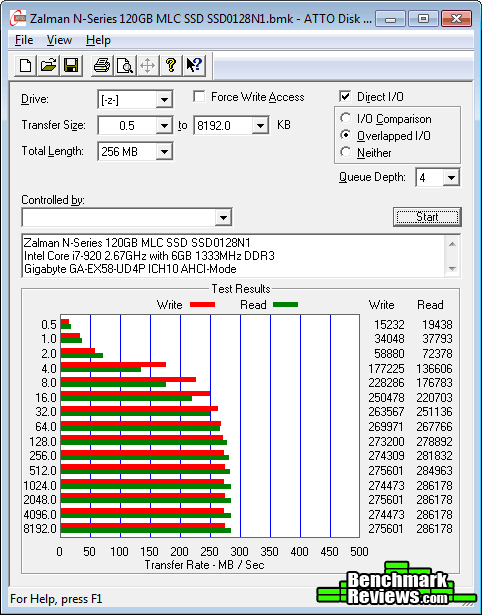Open the Total Length 256 MB dropdown
Image resolution: width=482 pixels, height=615 pixels.
pyautogui.click(x=164, y=151)
